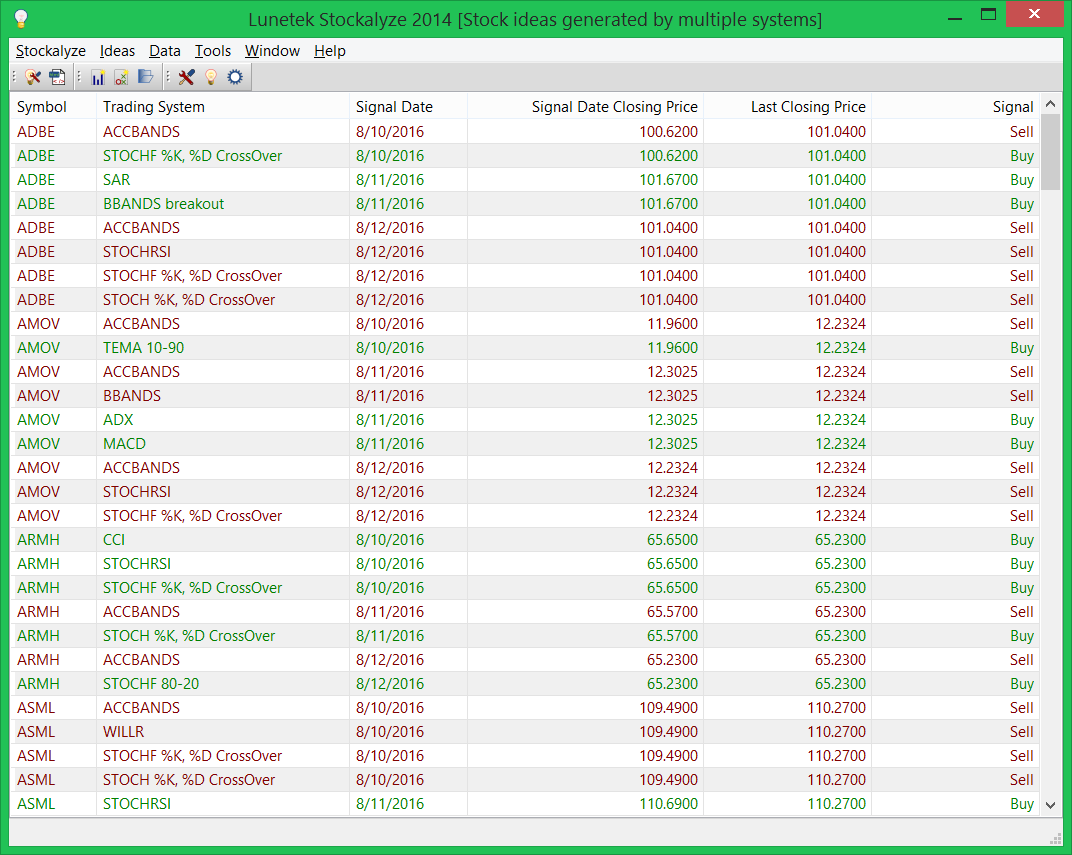Open the Stockalyze menu
This screenshot has width=1072, height=855.
pyautogui.click(x=50, y=50)
